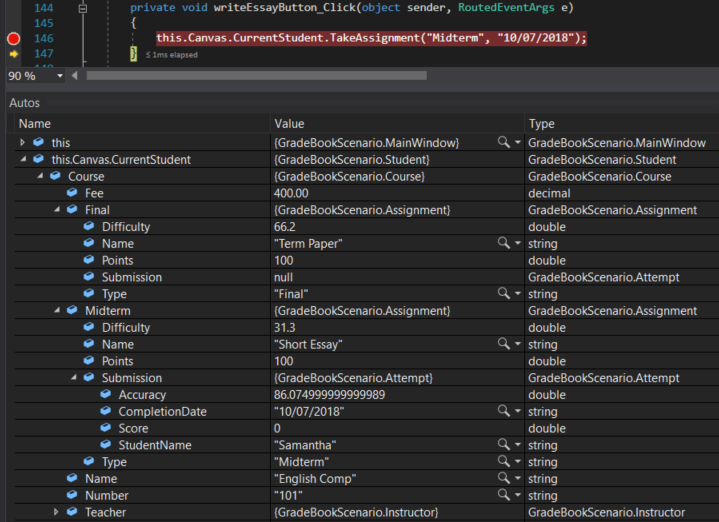Click the Type column header
Viewport: 719px width, 522px height.
coord(542,124)
